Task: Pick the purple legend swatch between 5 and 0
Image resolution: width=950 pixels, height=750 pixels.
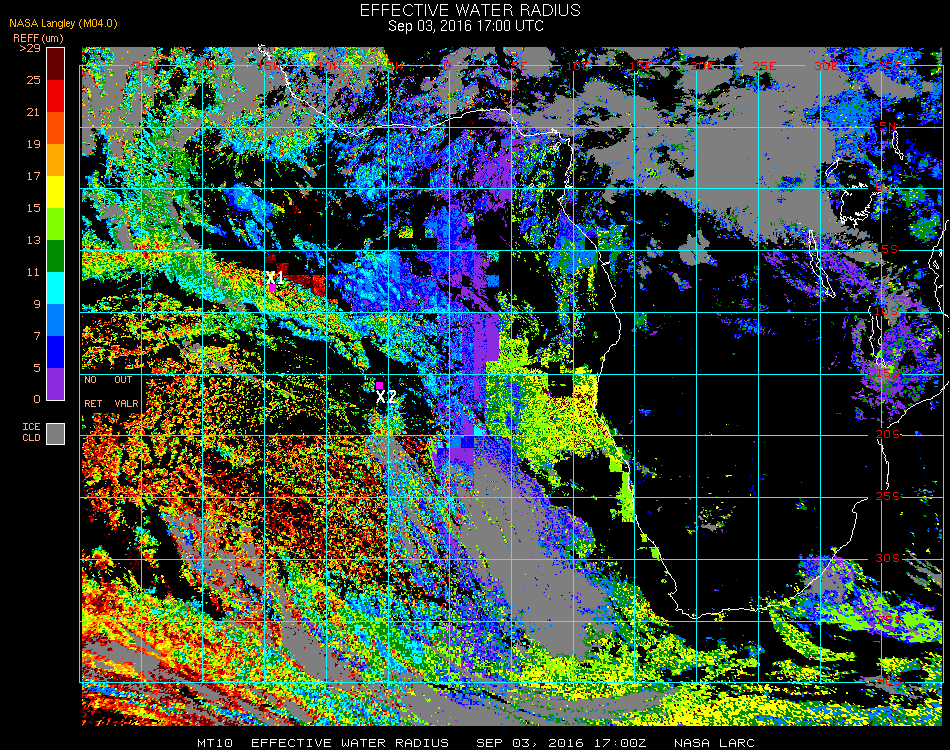Action: click(x=56, y=384)
